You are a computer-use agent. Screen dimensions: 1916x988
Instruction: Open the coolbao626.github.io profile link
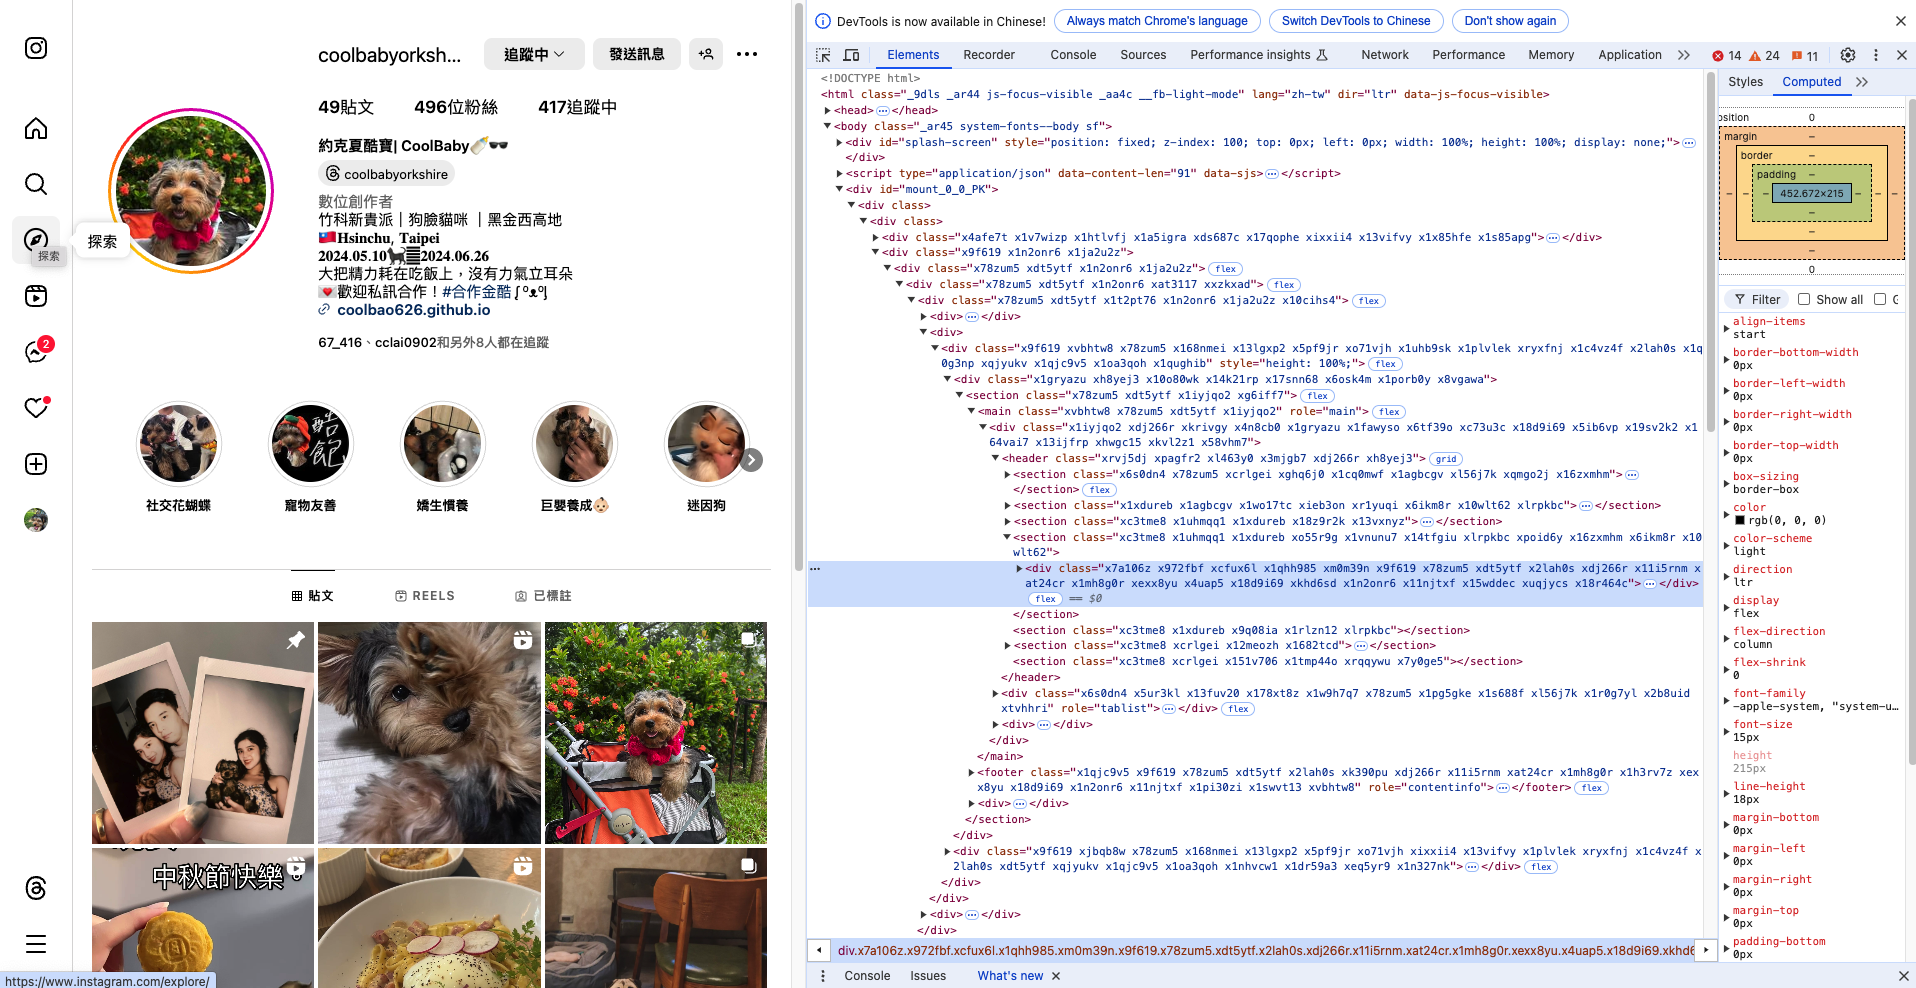tap(413, 310)
